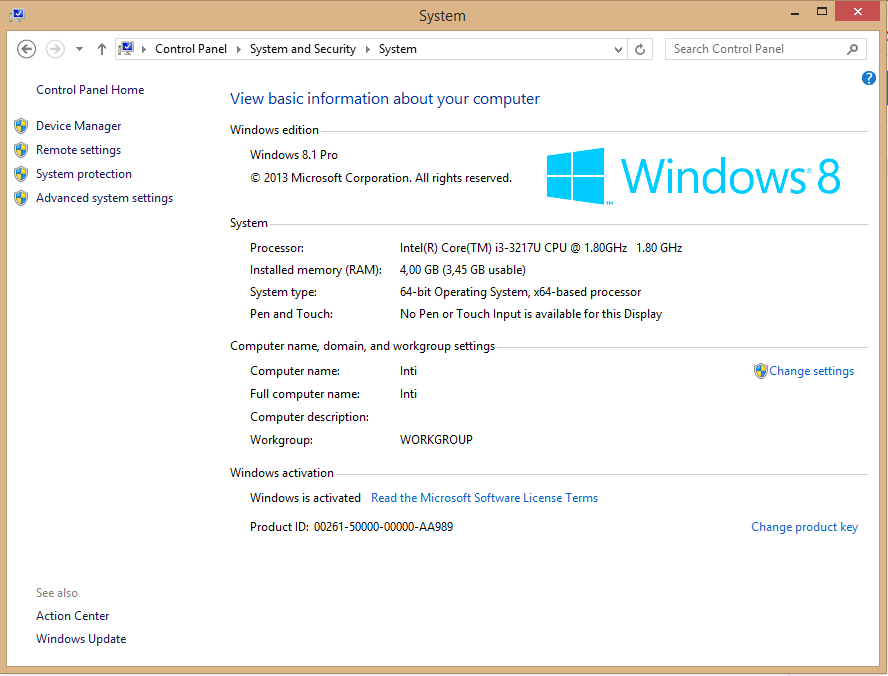The width and height of the screenshot is (888, 676).
Task: Go back using the Back arrow
Action: click(x=26, y=49)
